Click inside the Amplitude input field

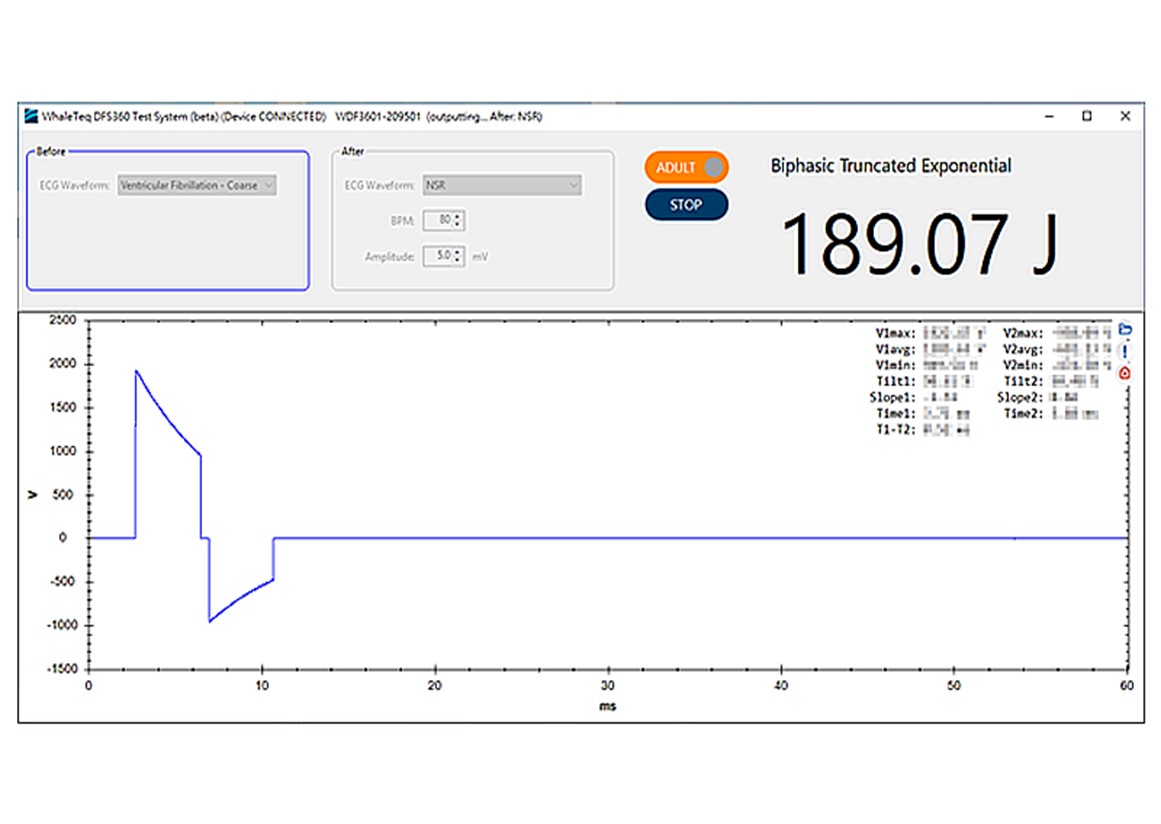pos(438,256)
